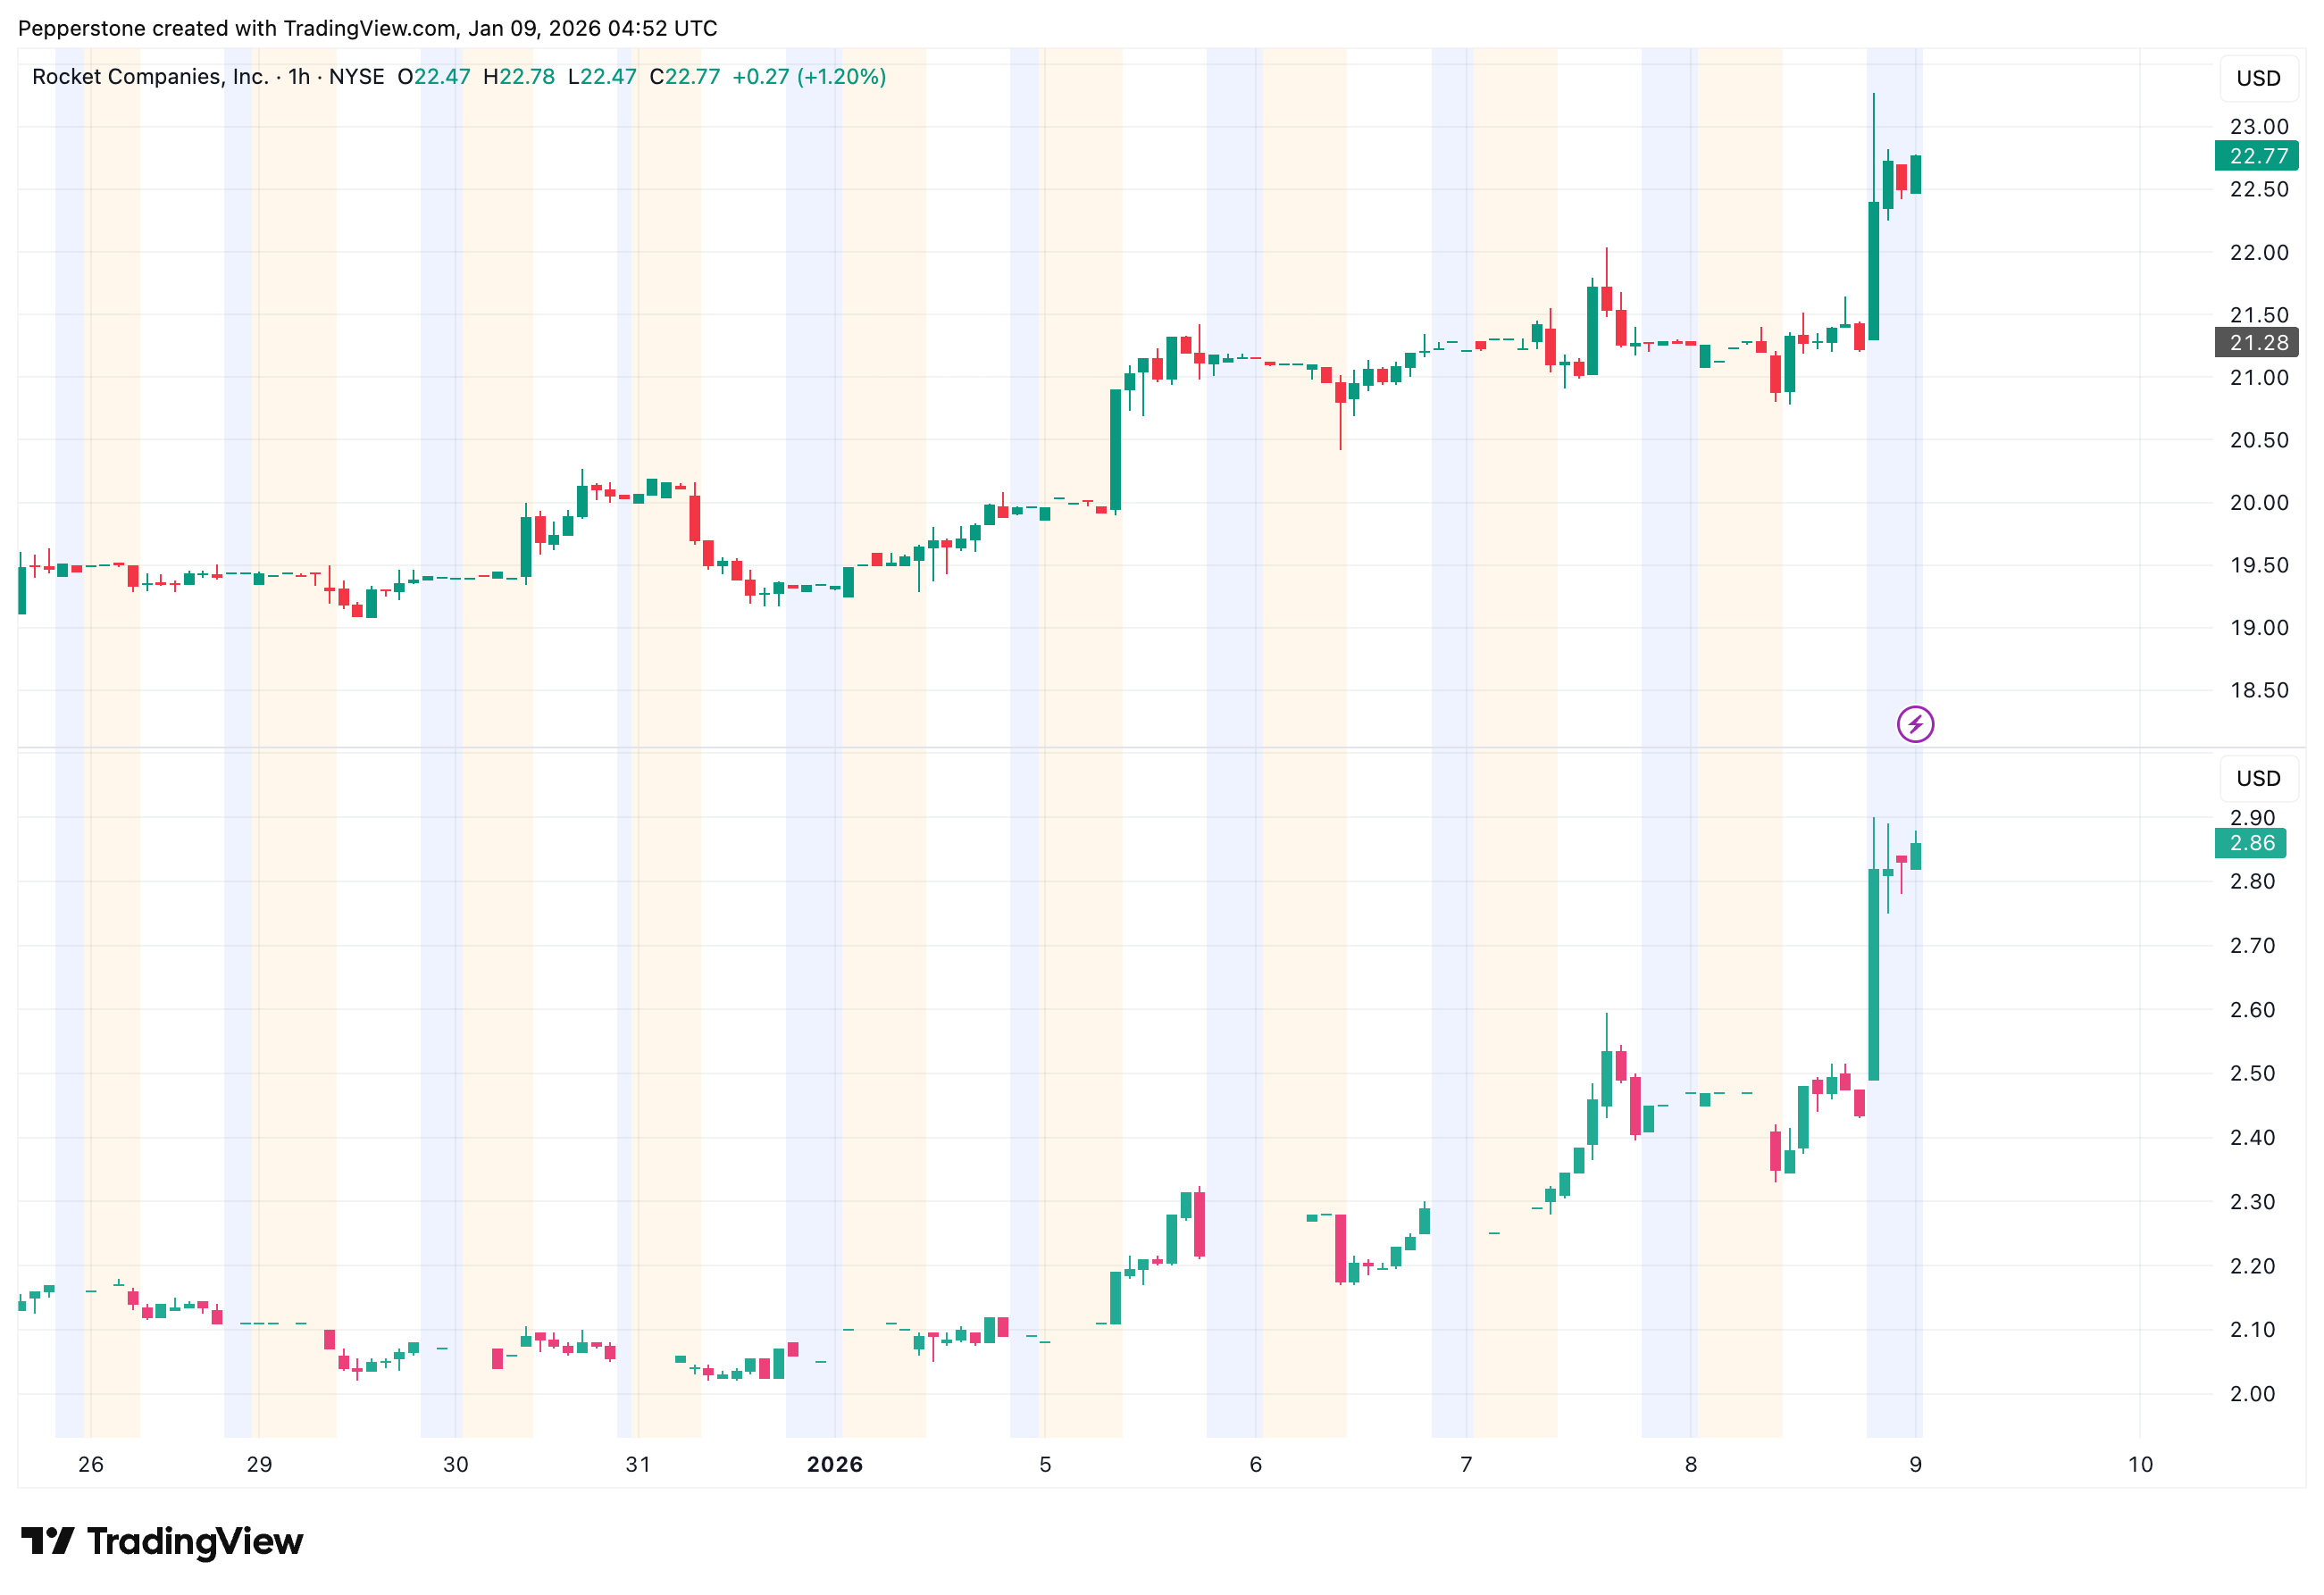This screenshot has width=2324, height=1595.
Task: Click the green 22.77 current price label
Action: point(2257,156)
